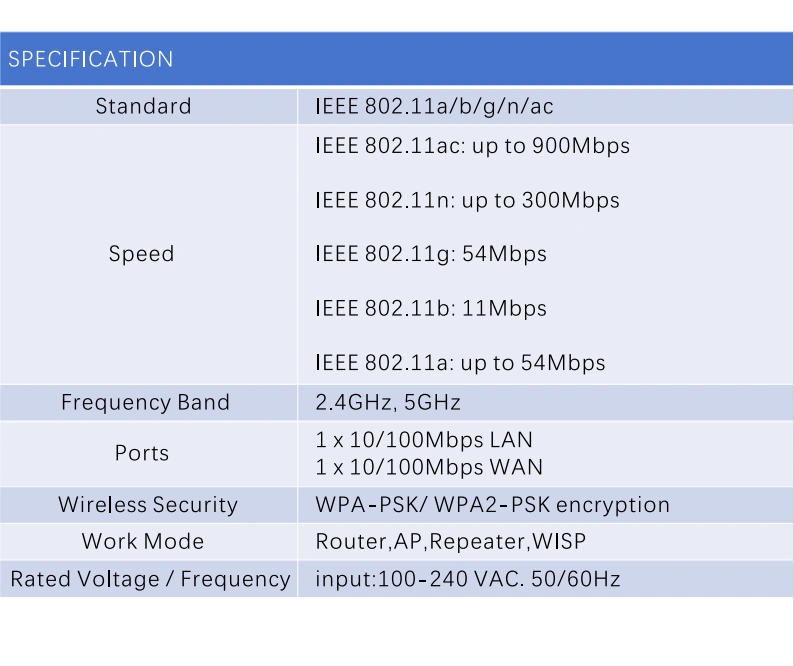Select the Rated Voltage / Frequency label
794x666 pixels.
pyautogui.click(x=150, y=579)
